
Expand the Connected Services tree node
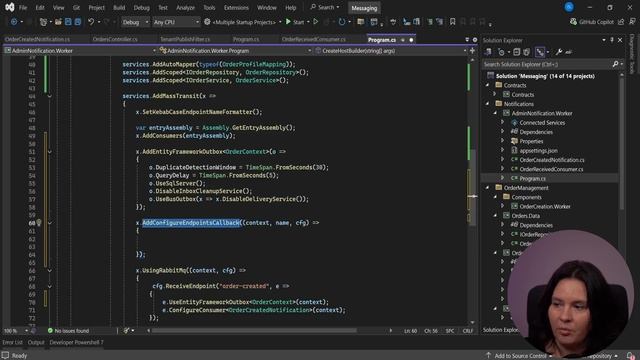[502, 122]
